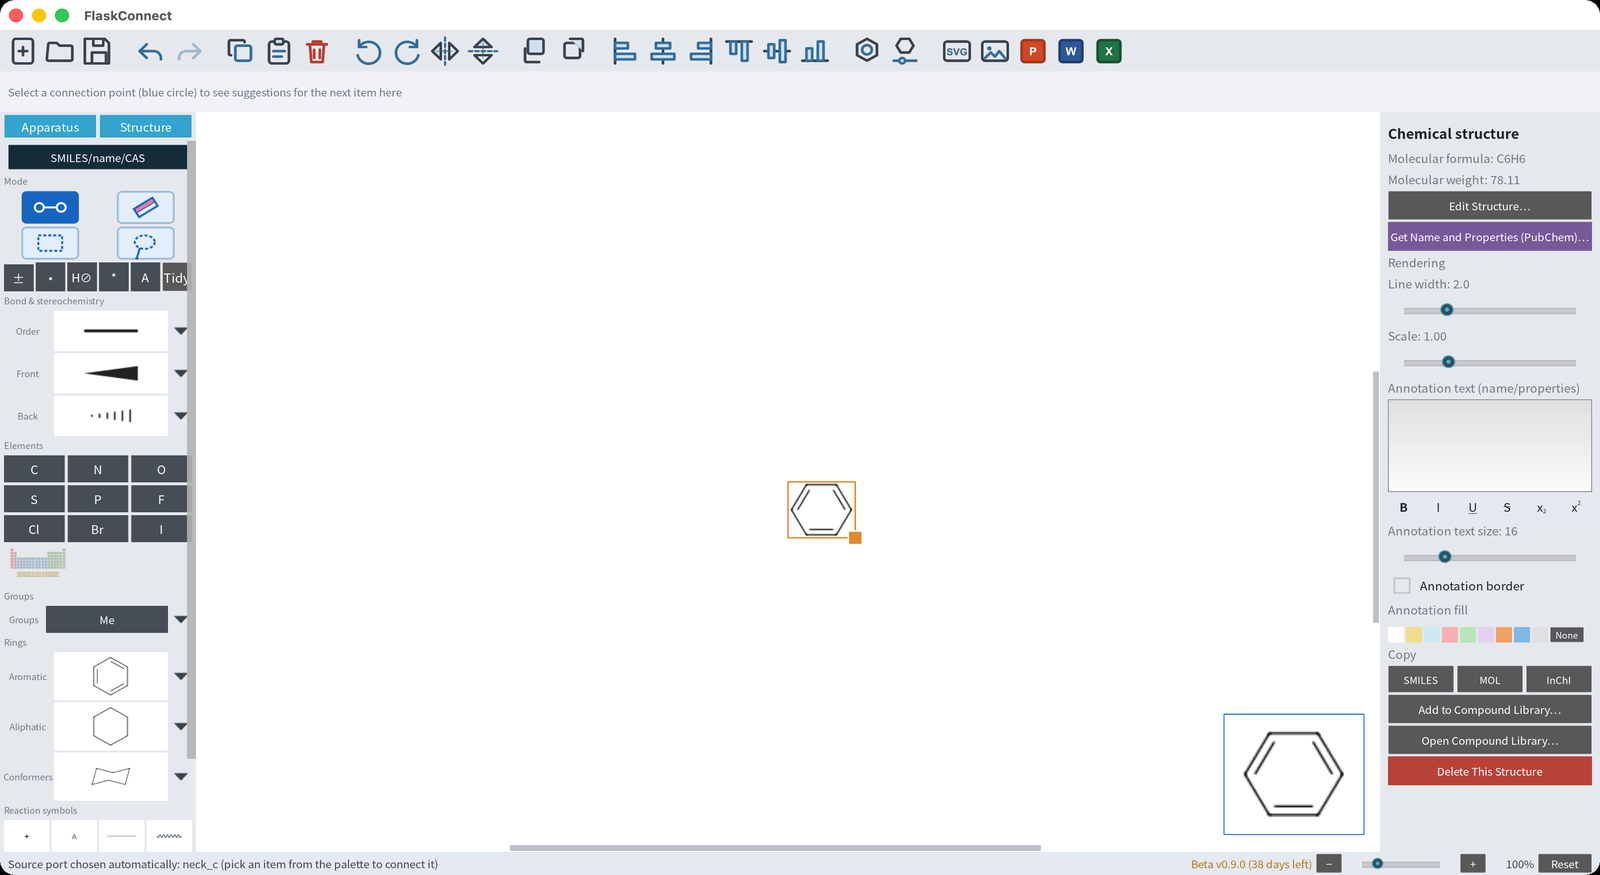Align selected items to the right
Screen dimensions: 1600x875
(x=702, y=51)
